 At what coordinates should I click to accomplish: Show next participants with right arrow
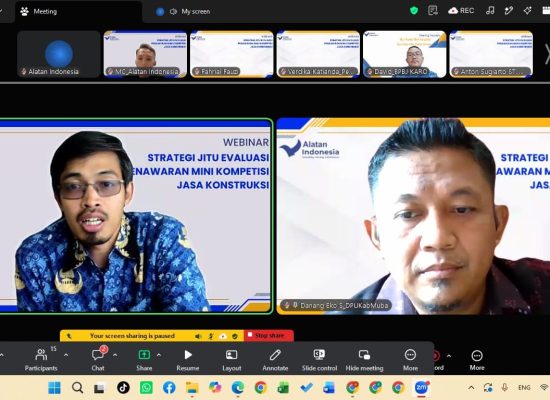tap(547, 54)
